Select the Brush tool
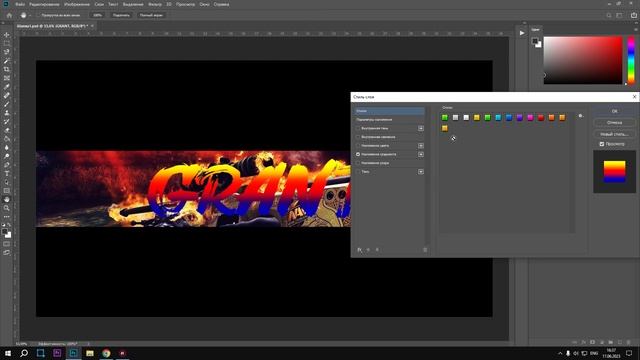640x360 pixels. click(x=7, y=104)
